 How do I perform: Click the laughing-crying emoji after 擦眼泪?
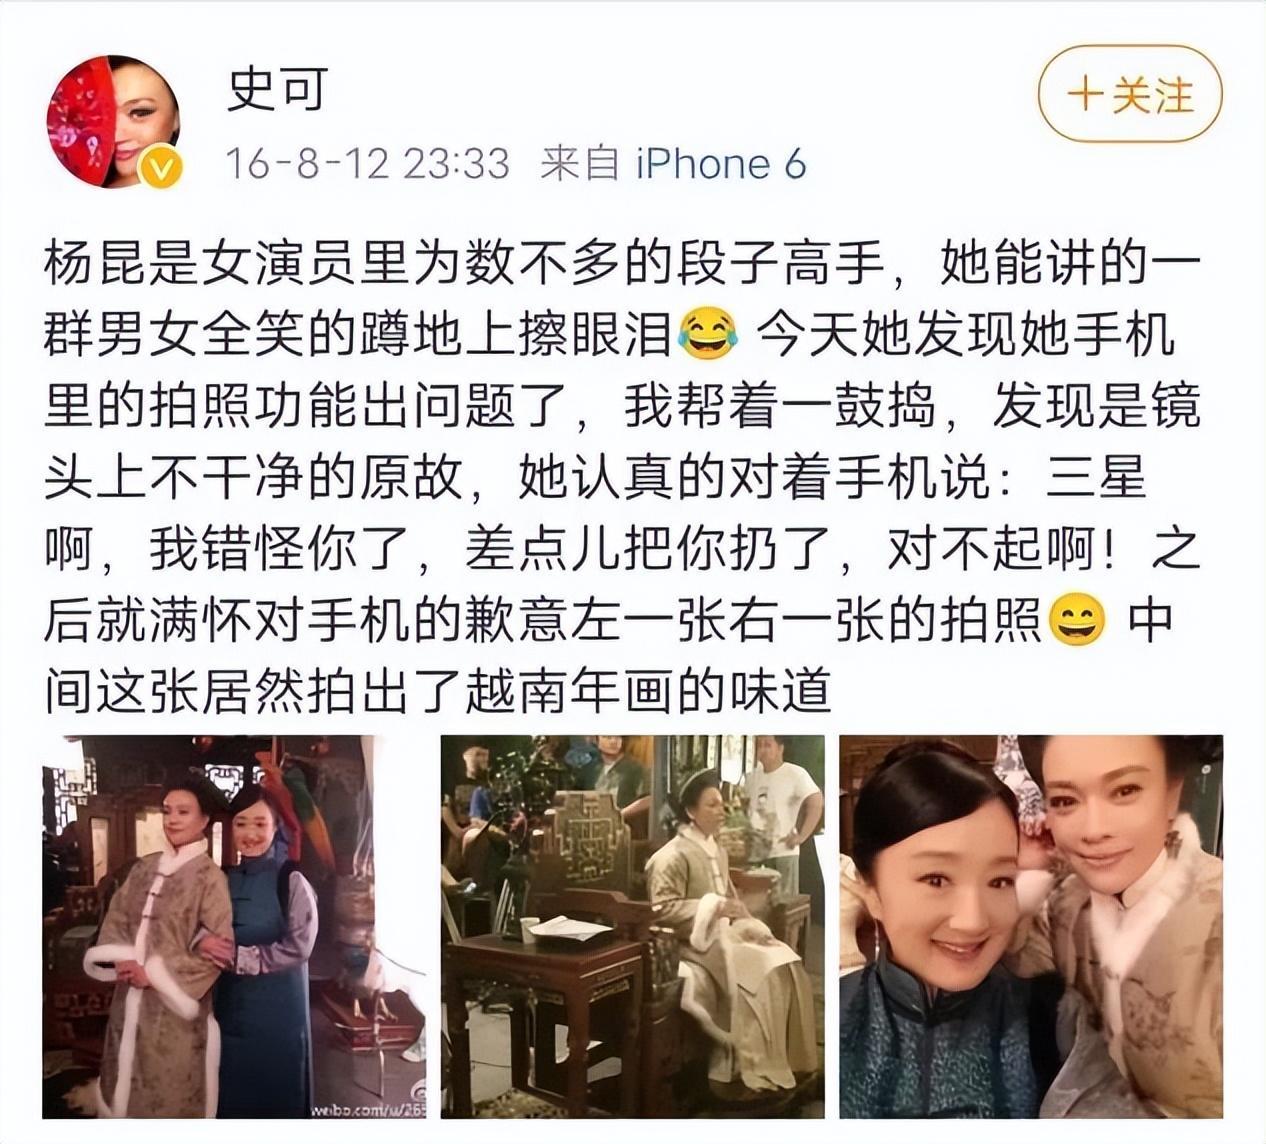708,335
